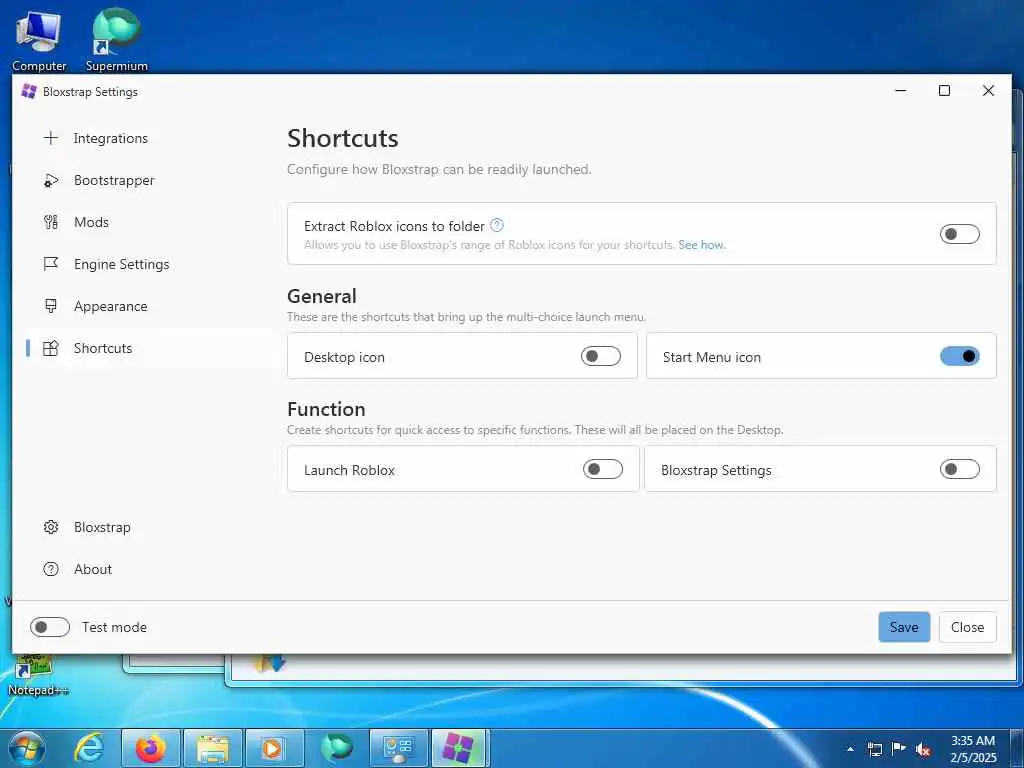Viewport: 1024px width, 768px height.
Task: Select the Shortcuts page label
Action: pos(103,348)
